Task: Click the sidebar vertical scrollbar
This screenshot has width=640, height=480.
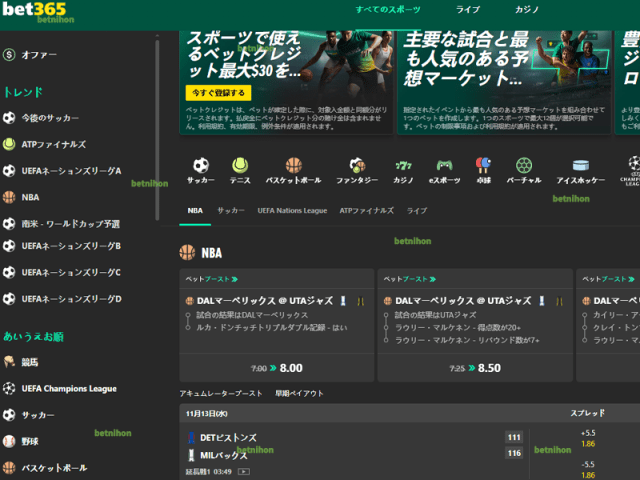Action: [x=157, y=129]
